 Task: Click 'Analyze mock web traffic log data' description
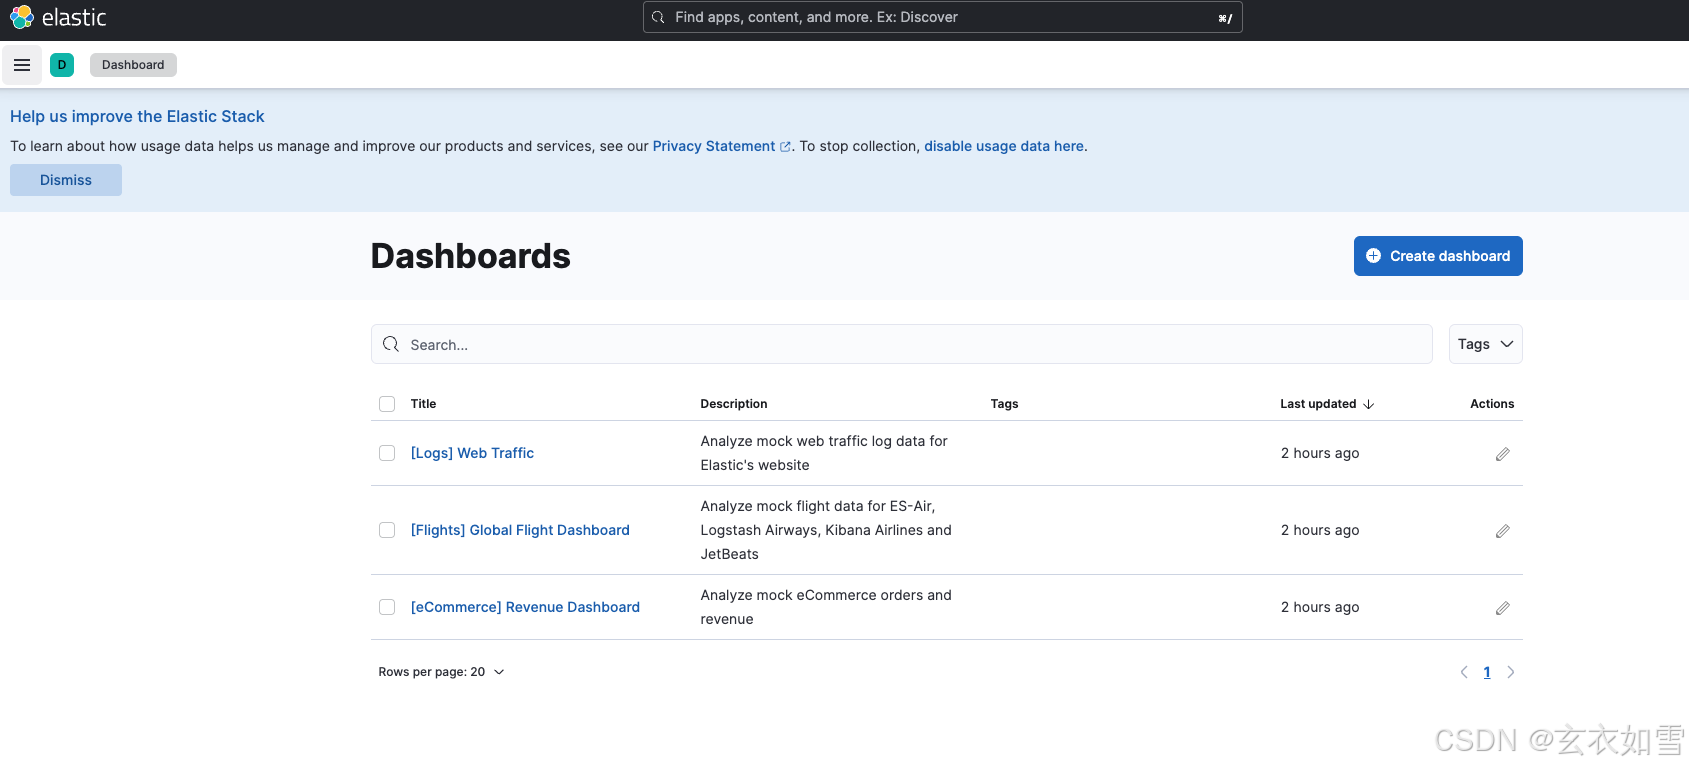point(824,453)
